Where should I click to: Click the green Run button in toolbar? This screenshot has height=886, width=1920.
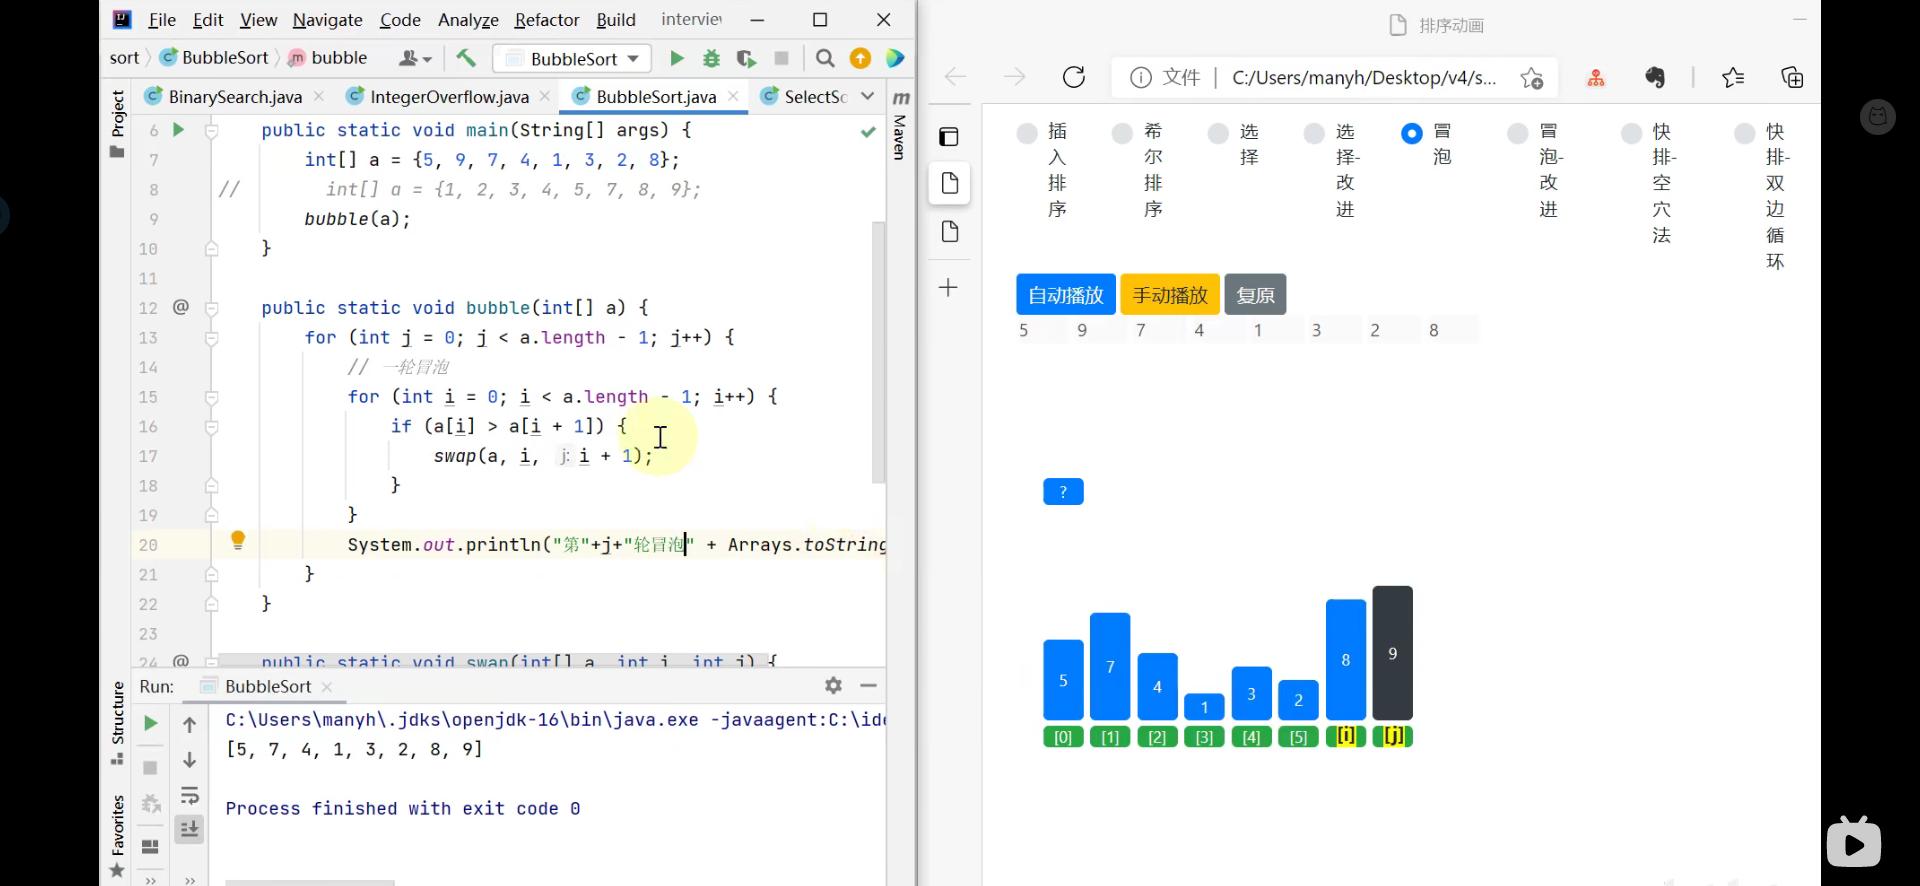click(677, 59)
